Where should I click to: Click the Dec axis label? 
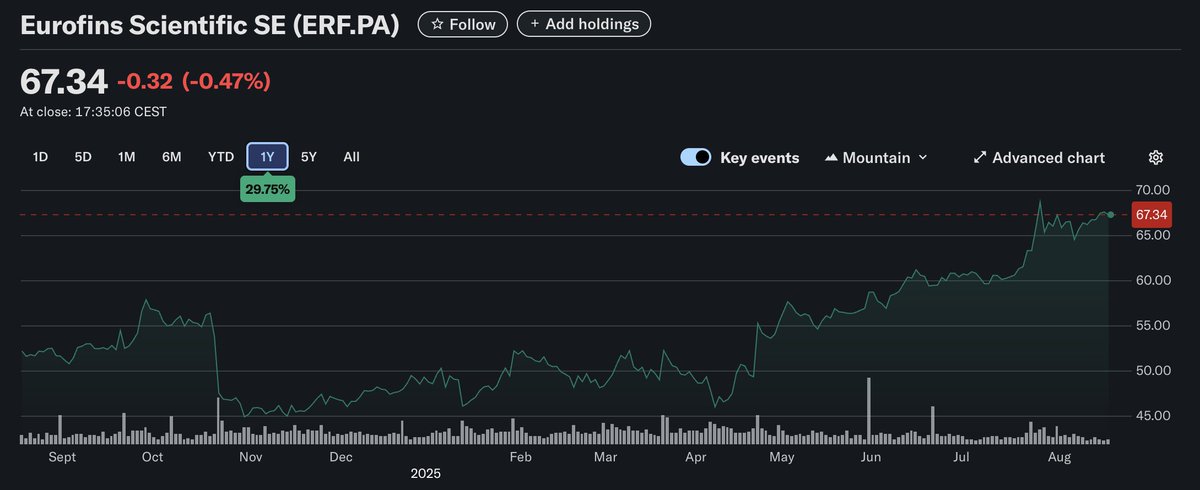tap(340, 457)
